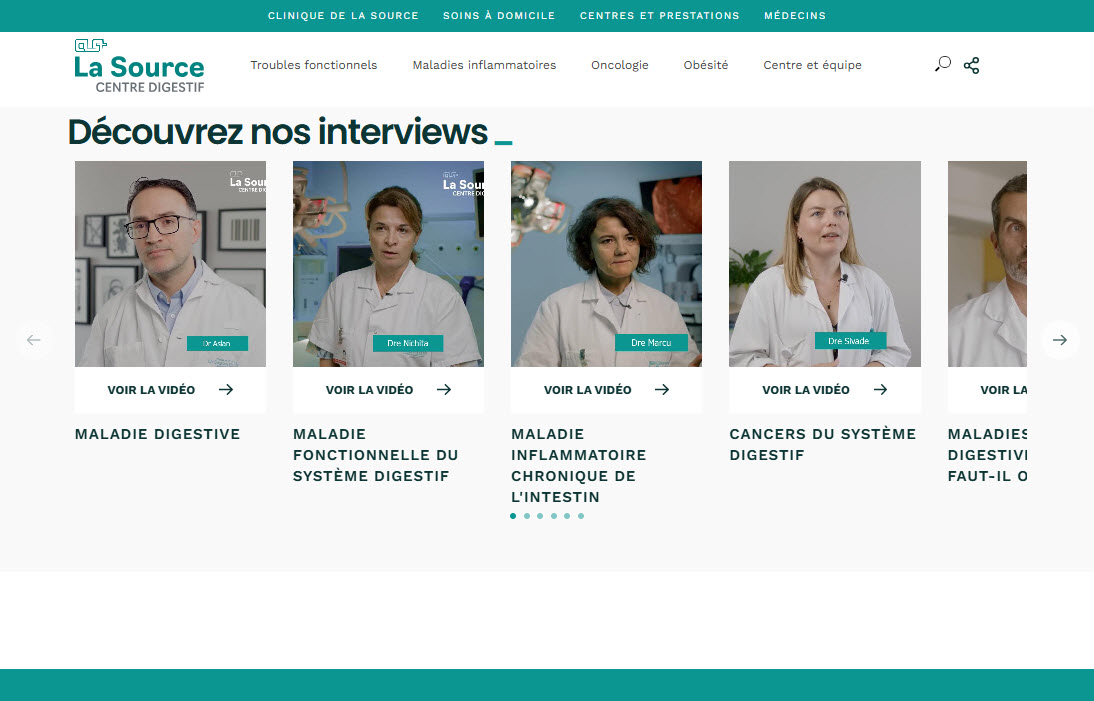Open Soins à domicile top menu
This screenshot has height=701, width=1094.
[x=499, y=15]
